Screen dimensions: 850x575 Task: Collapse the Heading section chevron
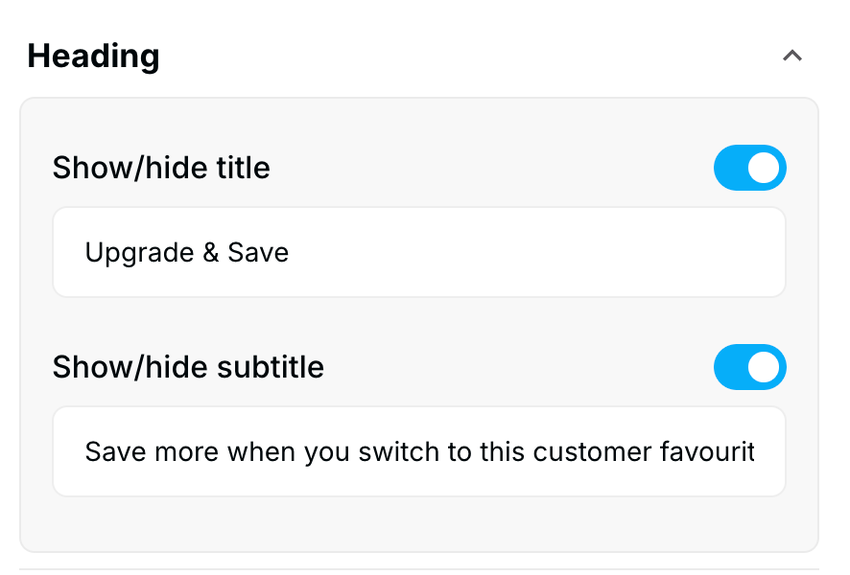[x=792, y=56]
